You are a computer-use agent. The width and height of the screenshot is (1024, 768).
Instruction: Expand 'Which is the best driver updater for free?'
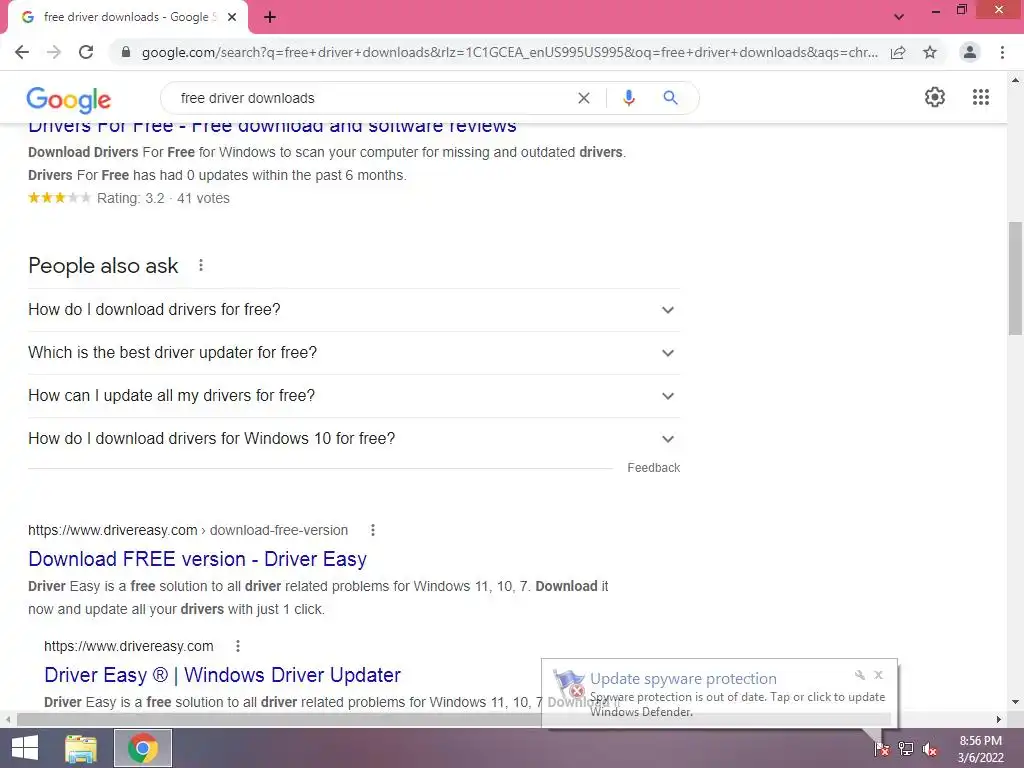pos(354,353)
